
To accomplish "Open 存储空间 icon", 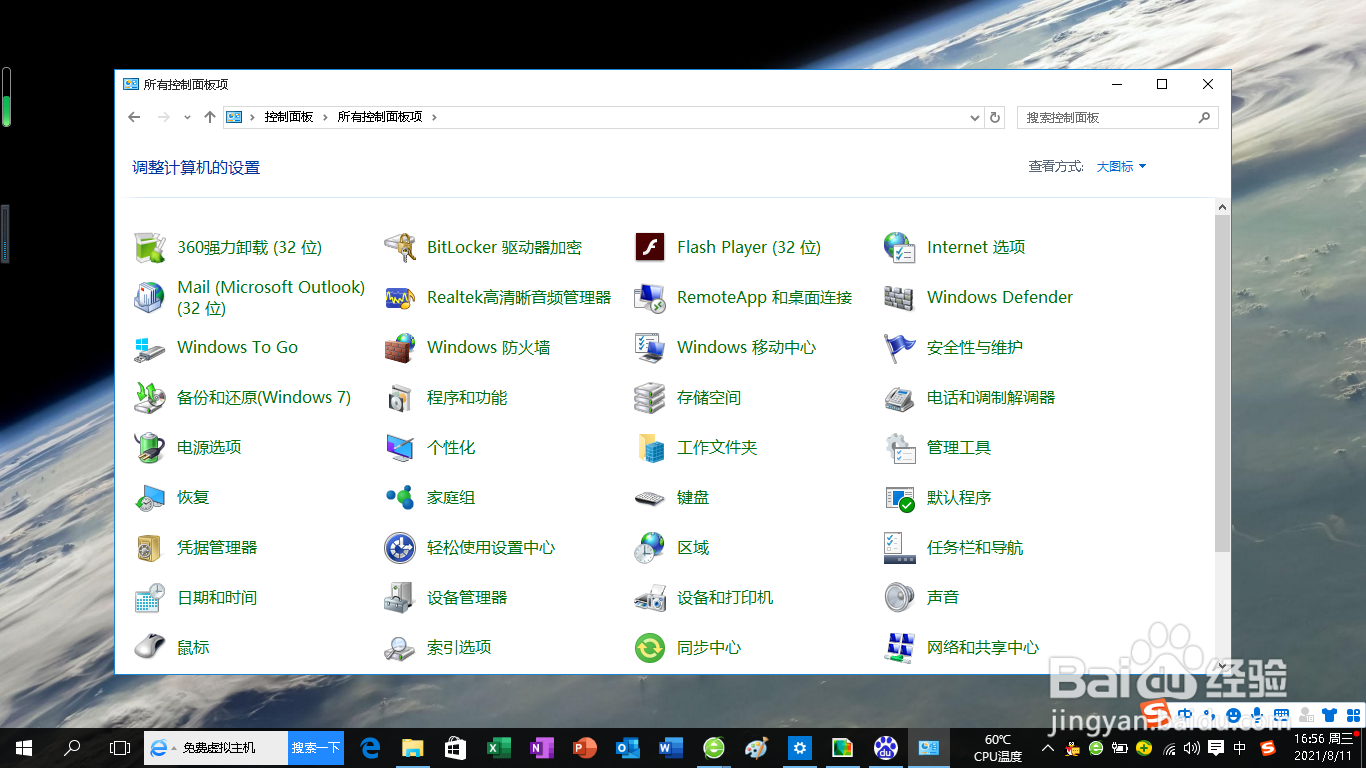I will (x=650, y=397).
